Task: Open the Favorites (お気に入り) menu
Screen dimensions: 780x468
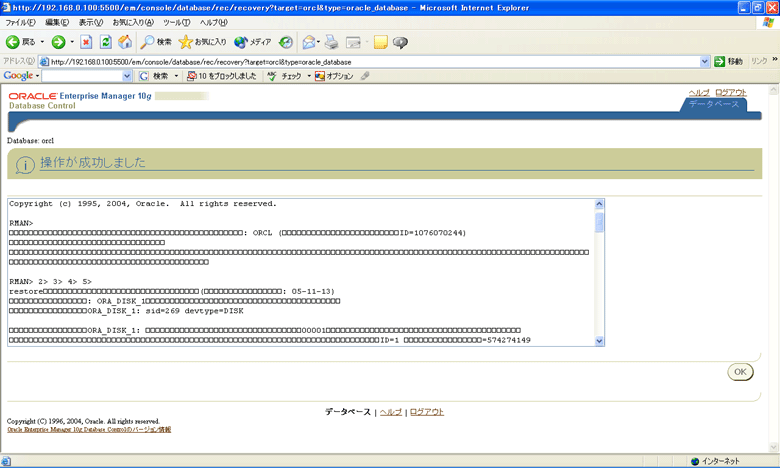Action: pos(133,22)
